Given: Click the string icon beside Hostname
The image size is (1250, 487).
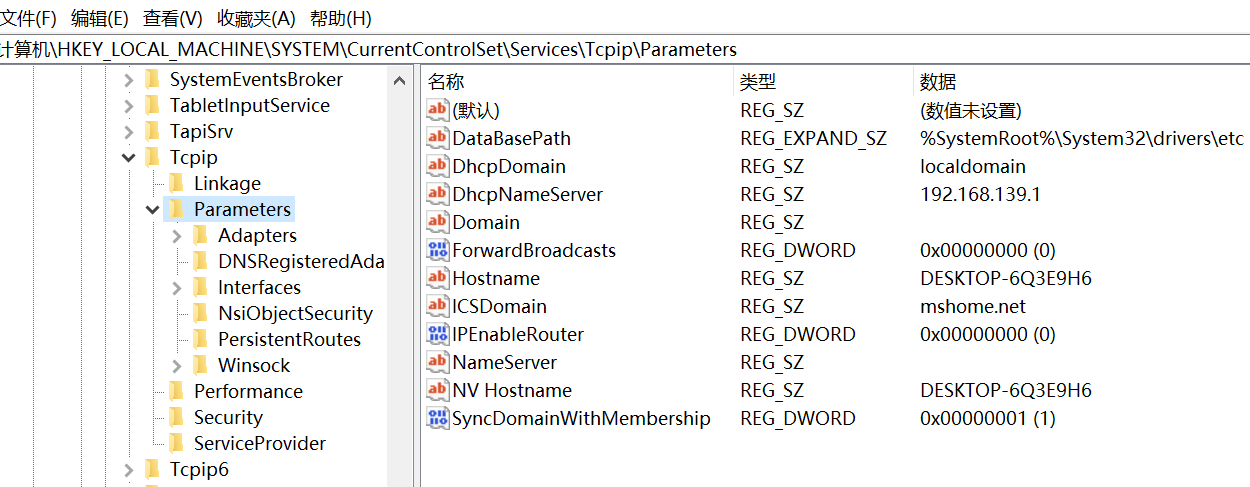Looking at the screenshot, I should pos(438,278).
